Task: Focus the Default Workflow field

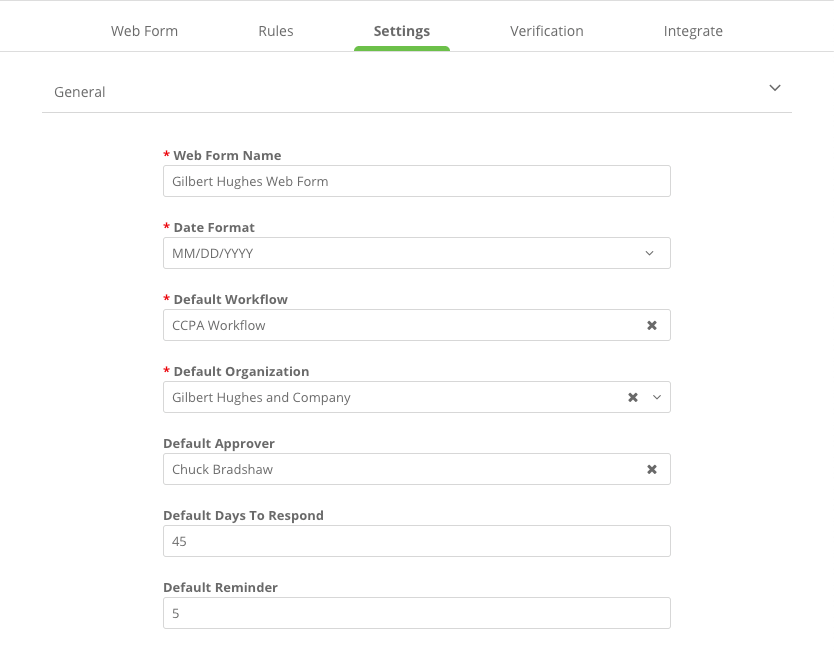Action: pos(400,325)
